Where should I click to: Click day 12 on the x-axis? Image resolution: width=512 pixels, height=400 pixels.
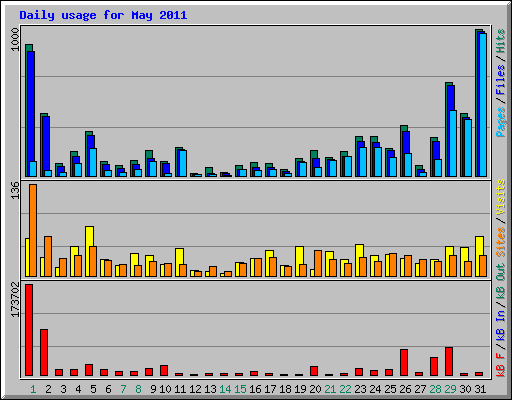[195, 389]
